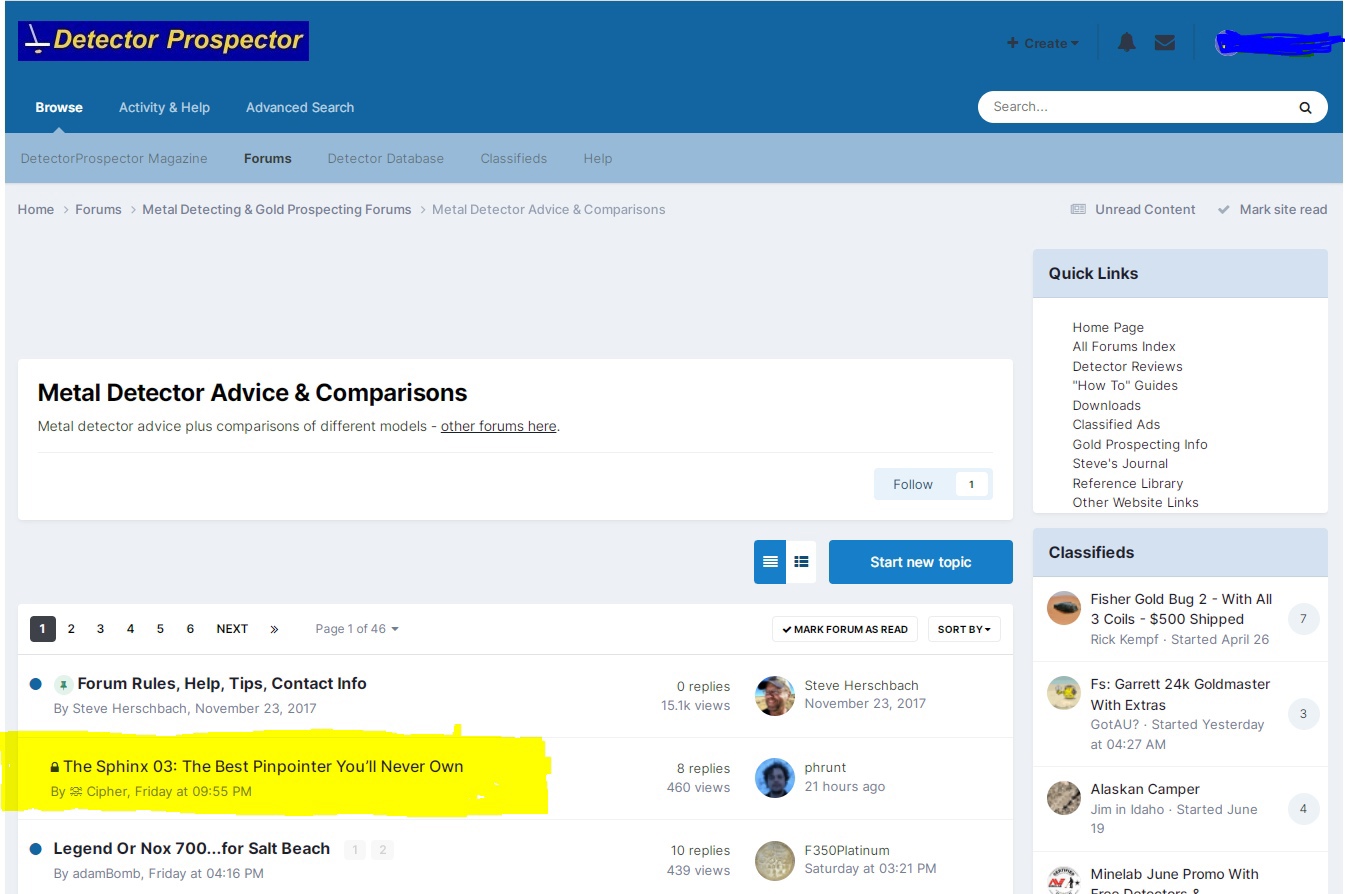Viewport: 1345px width, 894px height.
Task: Jump to last page double-arrow icon
Action: pos(274,629)
